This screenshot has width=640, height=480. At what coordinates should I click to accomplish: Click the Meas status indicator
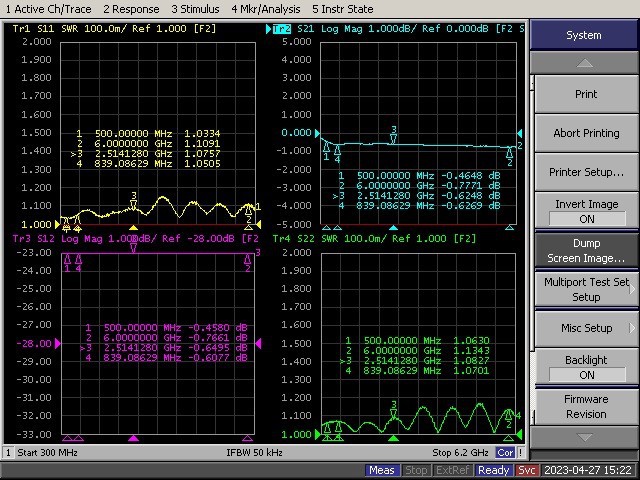(x=382, y=470)
